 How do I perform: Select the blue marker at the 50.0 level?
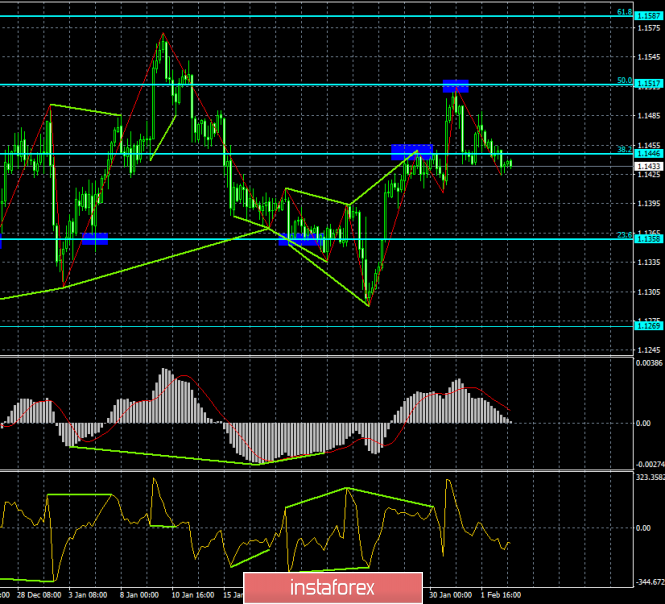[455, 85]
